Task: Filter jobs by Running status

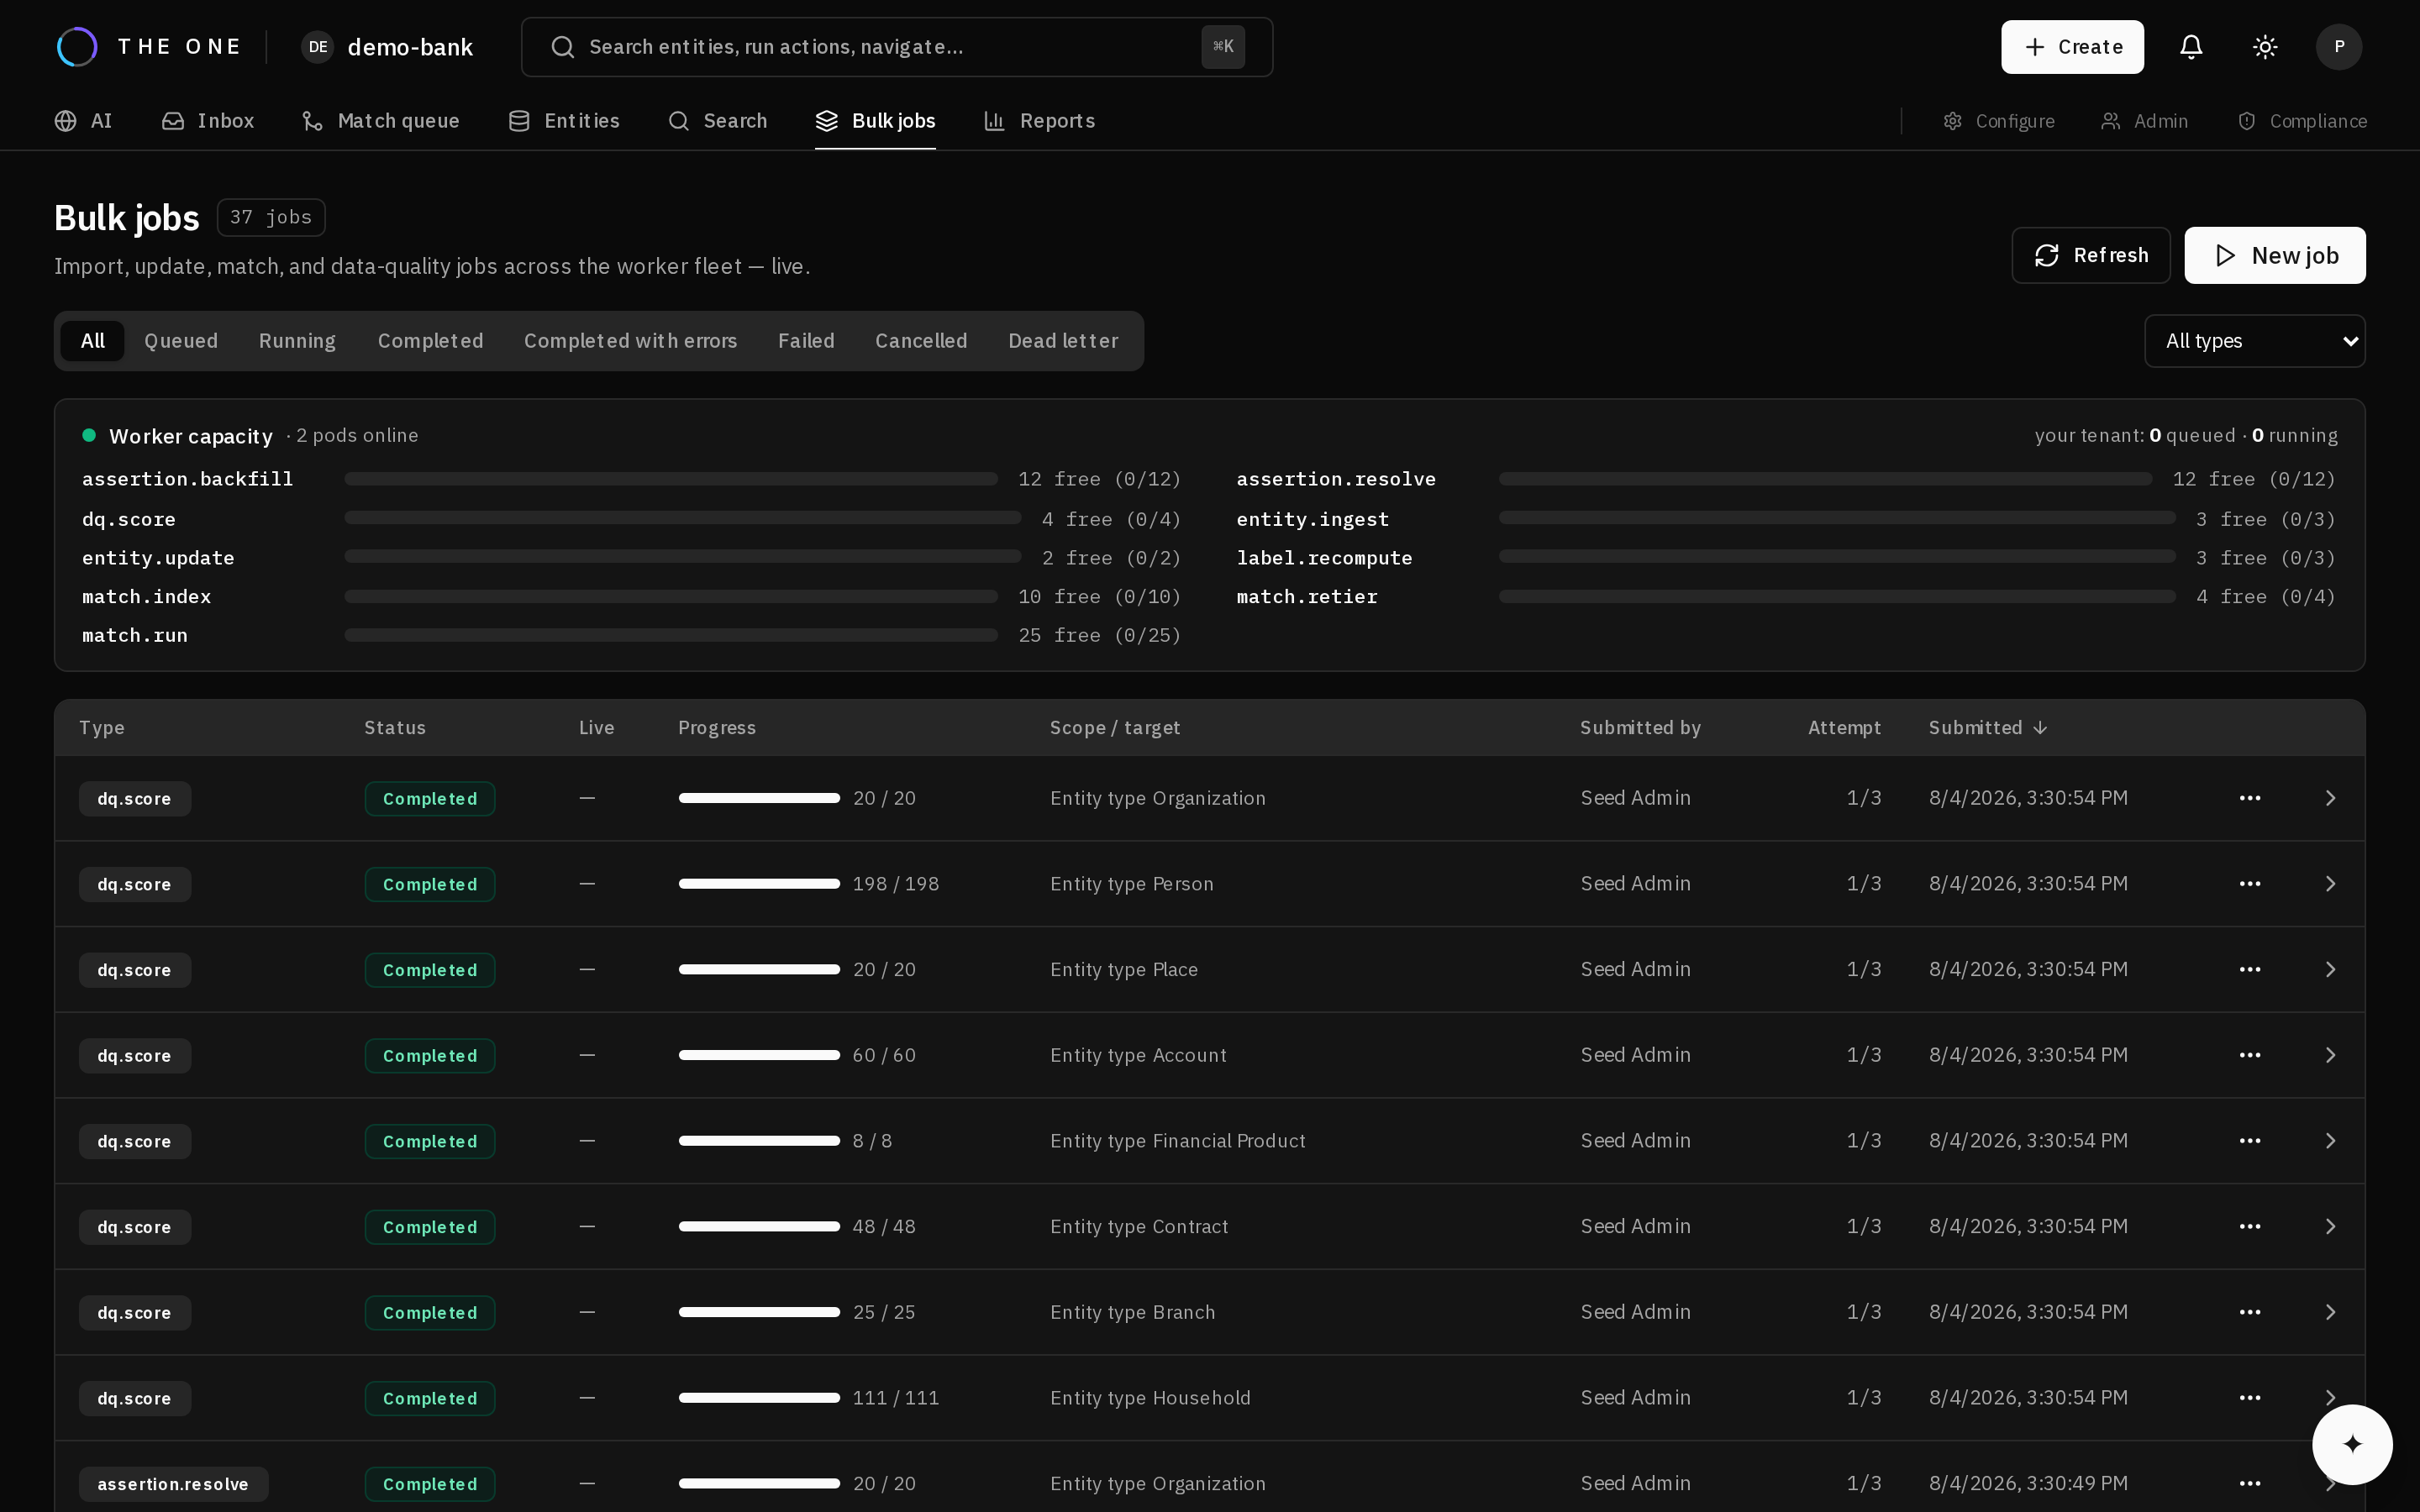Action: tap(297, 341)
